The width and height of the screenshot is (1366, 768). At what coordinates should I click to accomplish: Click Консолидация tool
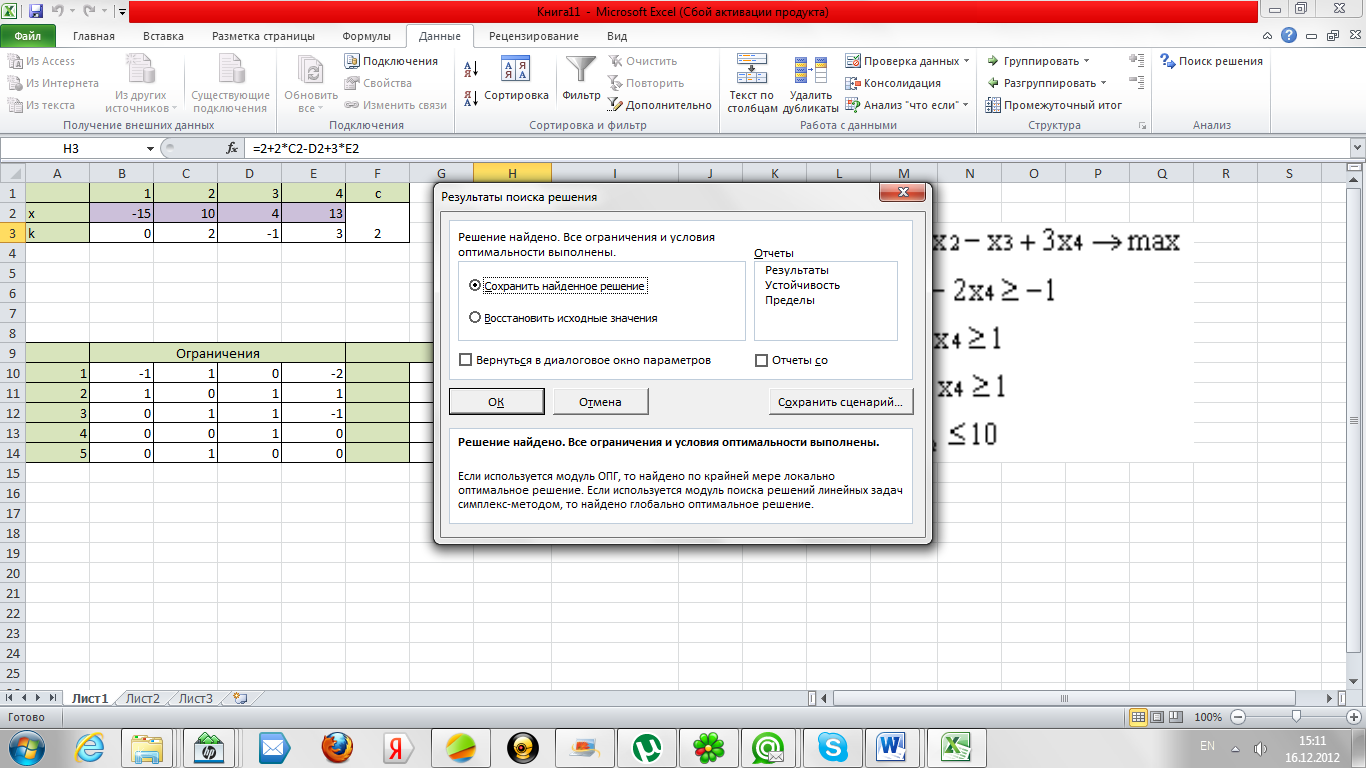(893, 83)
